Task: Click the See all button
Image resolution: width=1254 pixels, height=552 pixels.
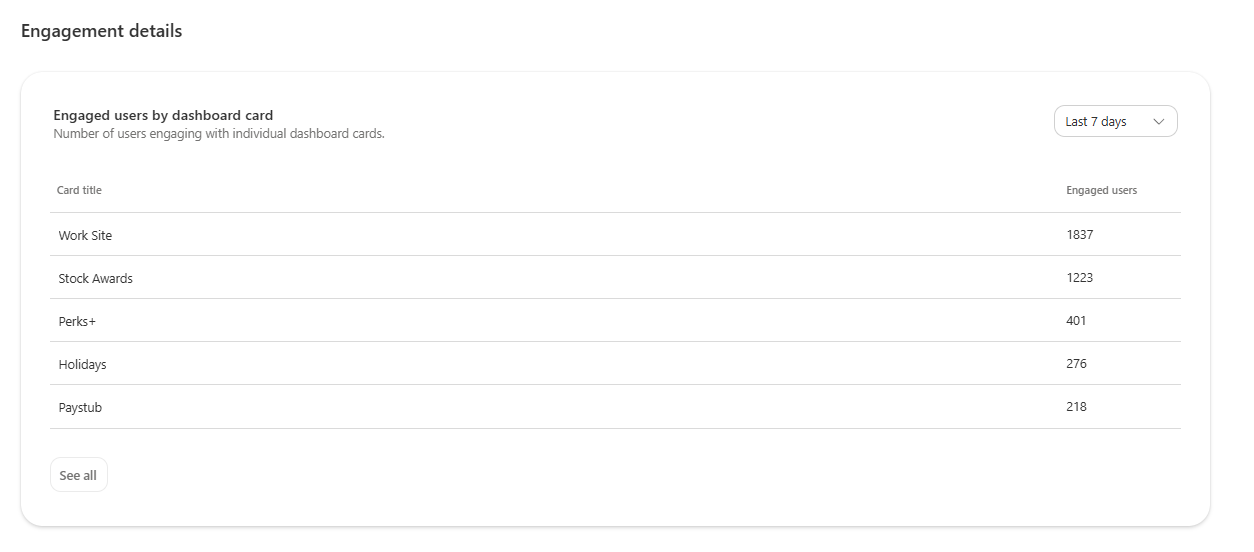Action: coord(78,475)
